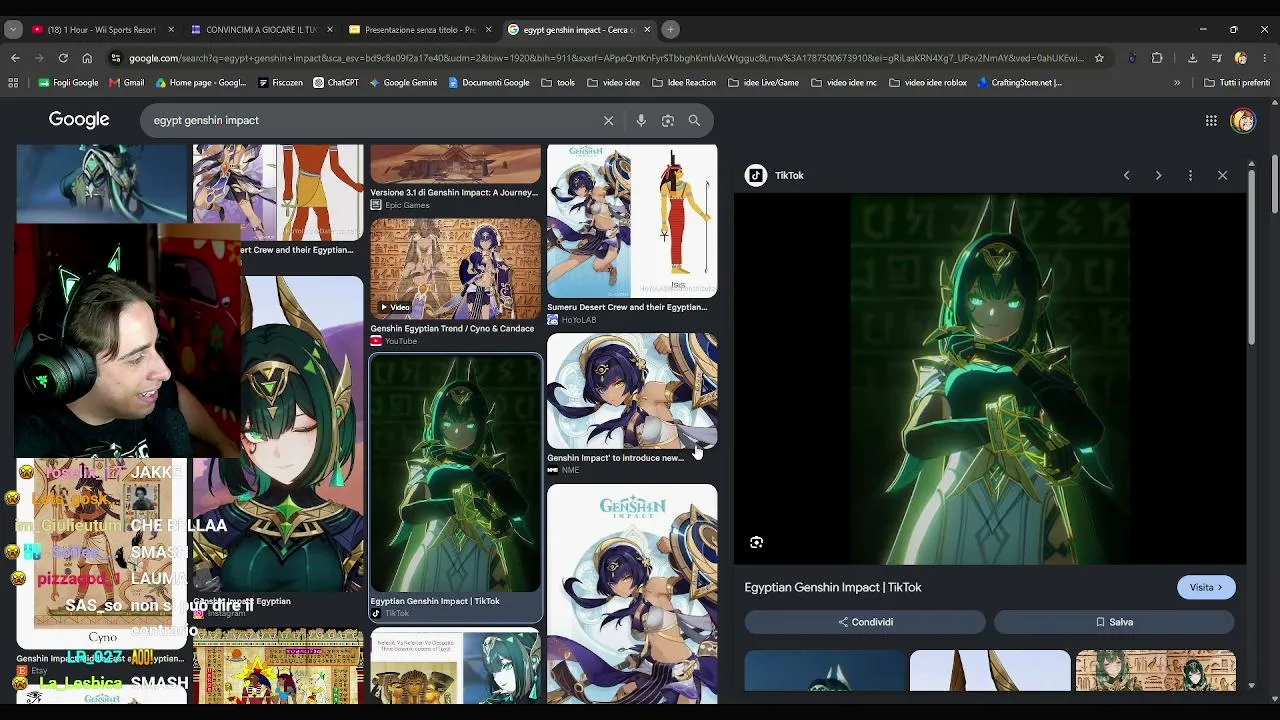Open the Tutti i preferiti bookmarks folder
1280x720 pixels.
tap(1237, 83)
